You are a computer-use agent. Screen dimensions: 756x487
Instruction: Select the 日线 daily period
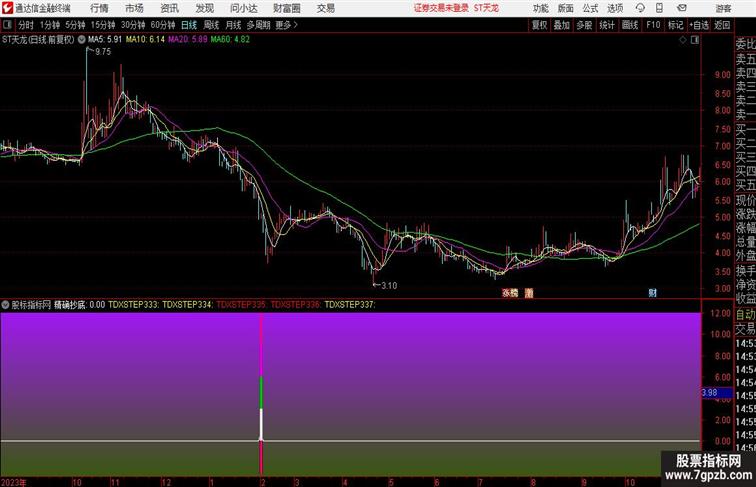189,25
